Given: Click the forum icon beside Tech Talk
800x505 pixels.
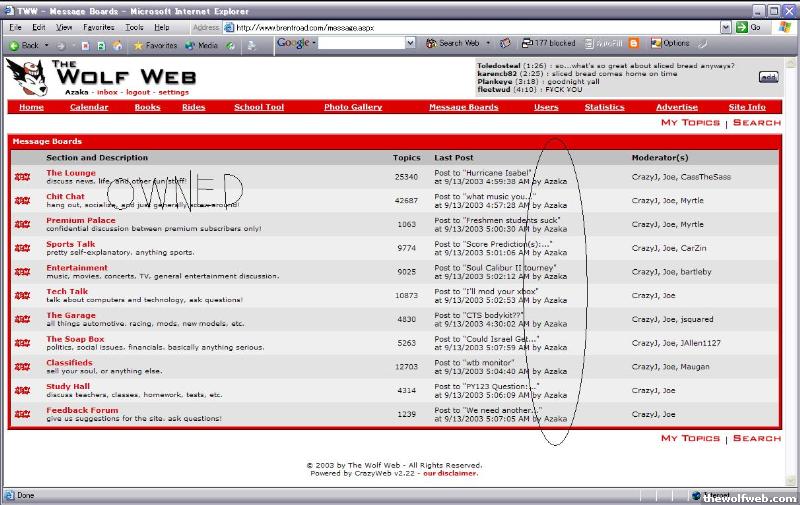Looking at the screenshot, I should coord(22,295).
